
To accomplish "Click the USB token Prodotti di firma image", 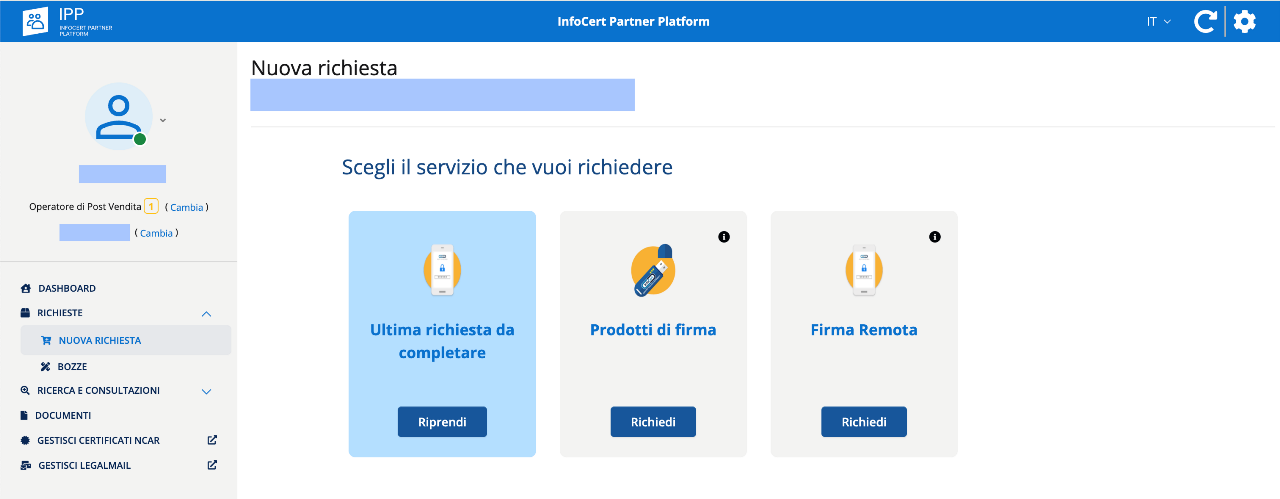I will click(x=653, y=270).
